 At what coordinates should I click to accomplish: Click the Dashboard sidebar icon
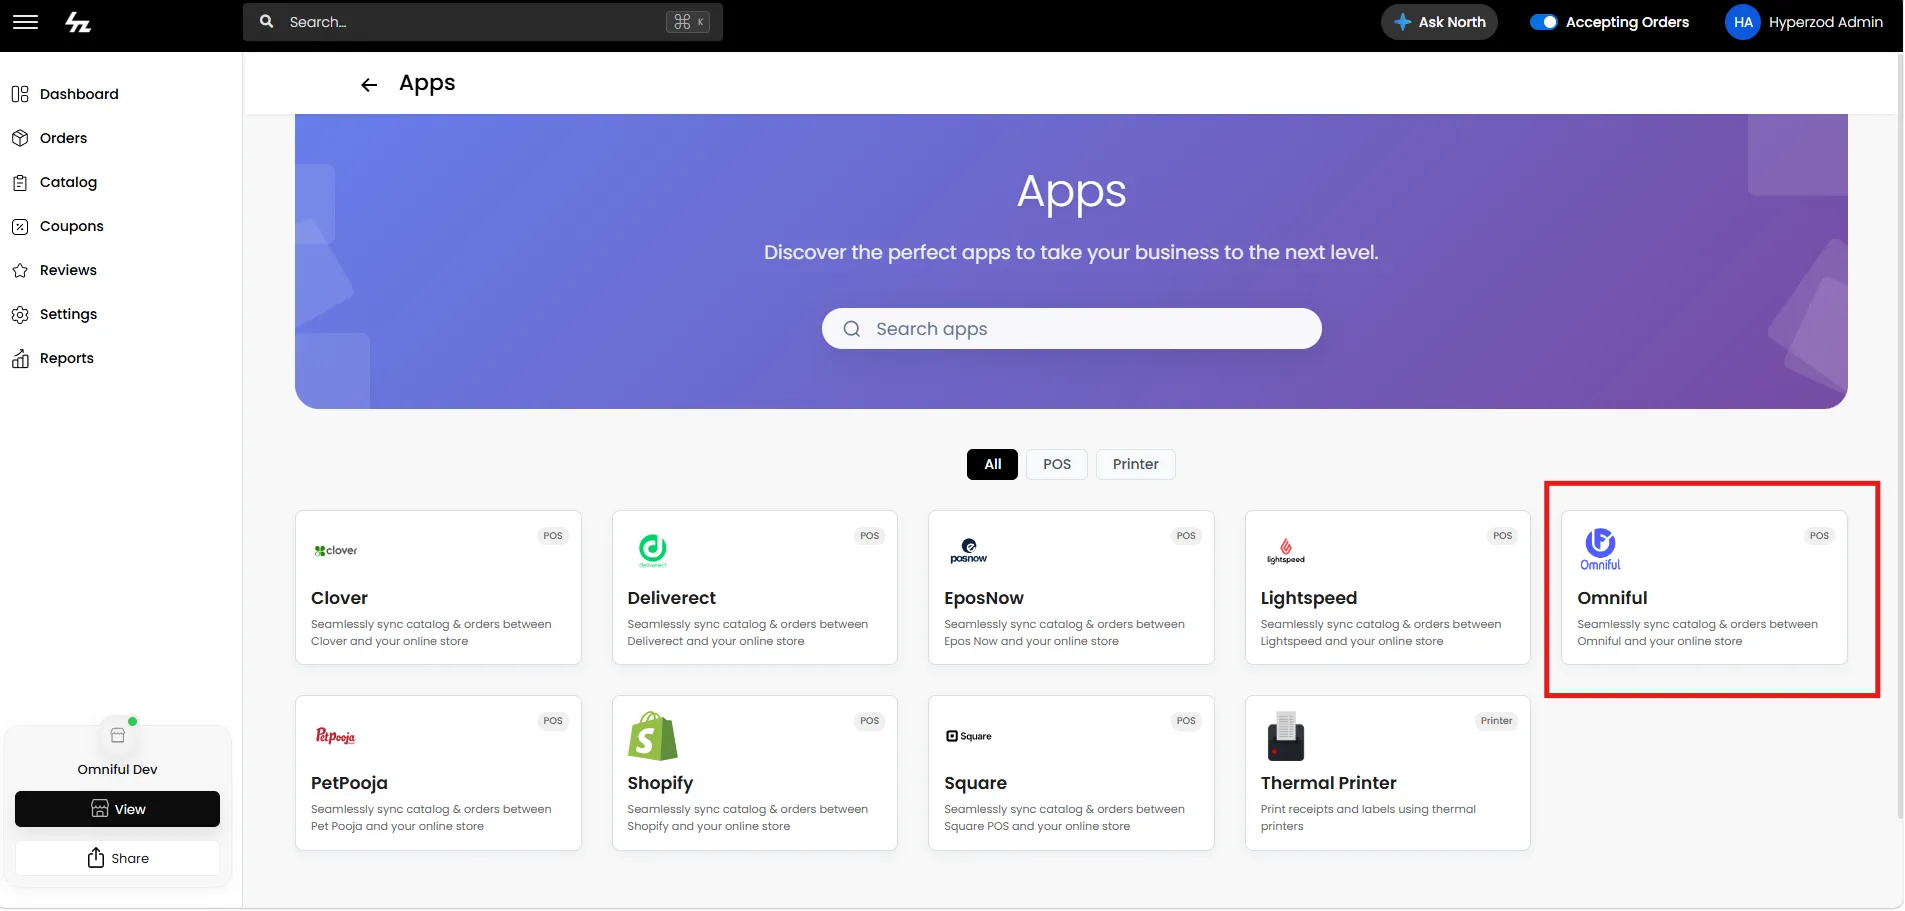[20, 94]
